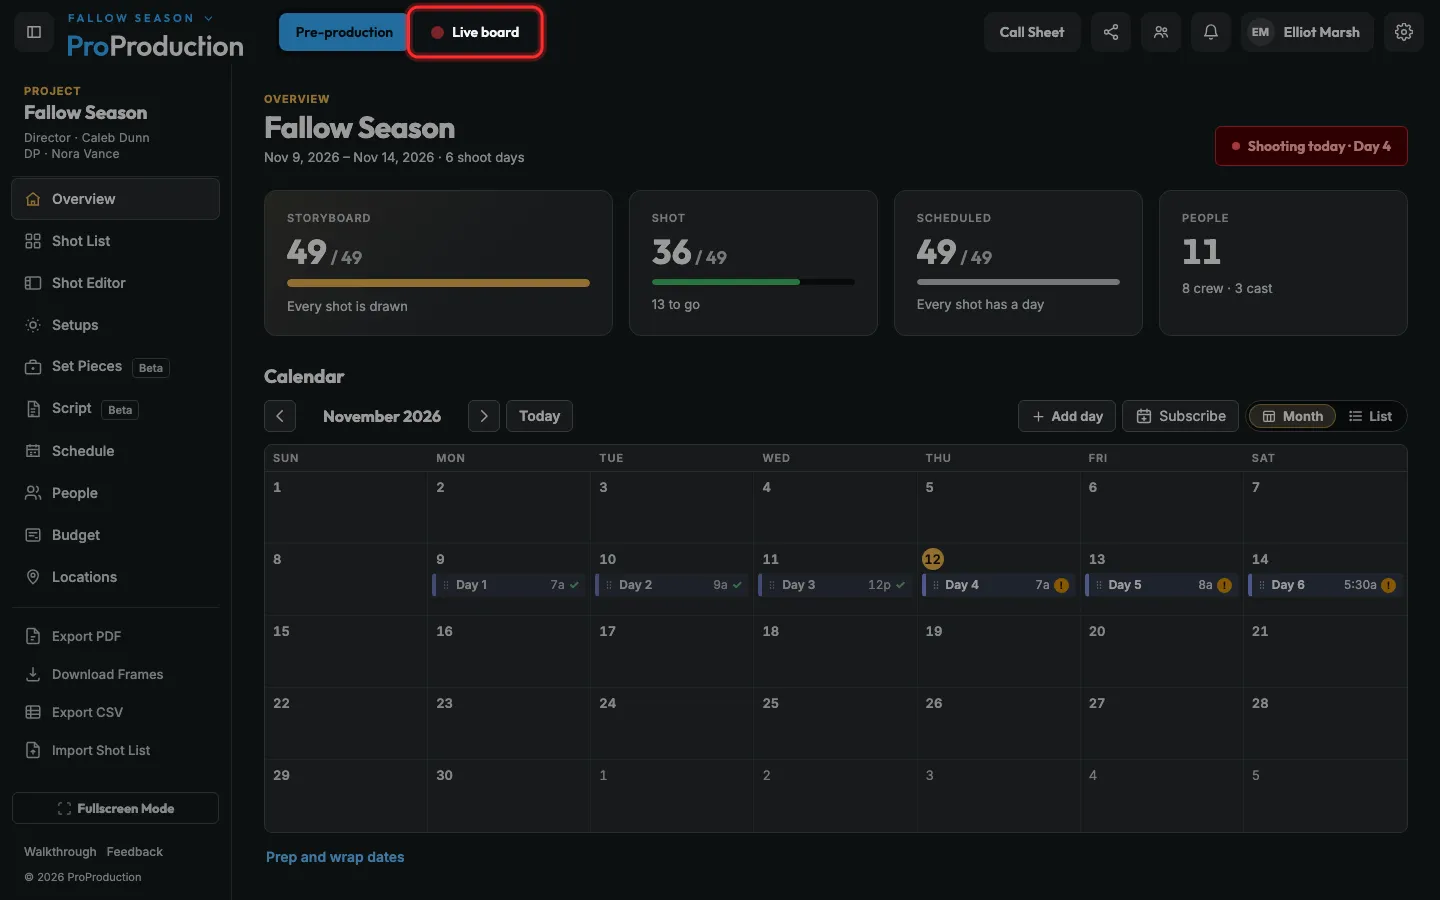Click the Day 6 warning icon
Screen dimensions: 1440x900
tap(1388, 585)
